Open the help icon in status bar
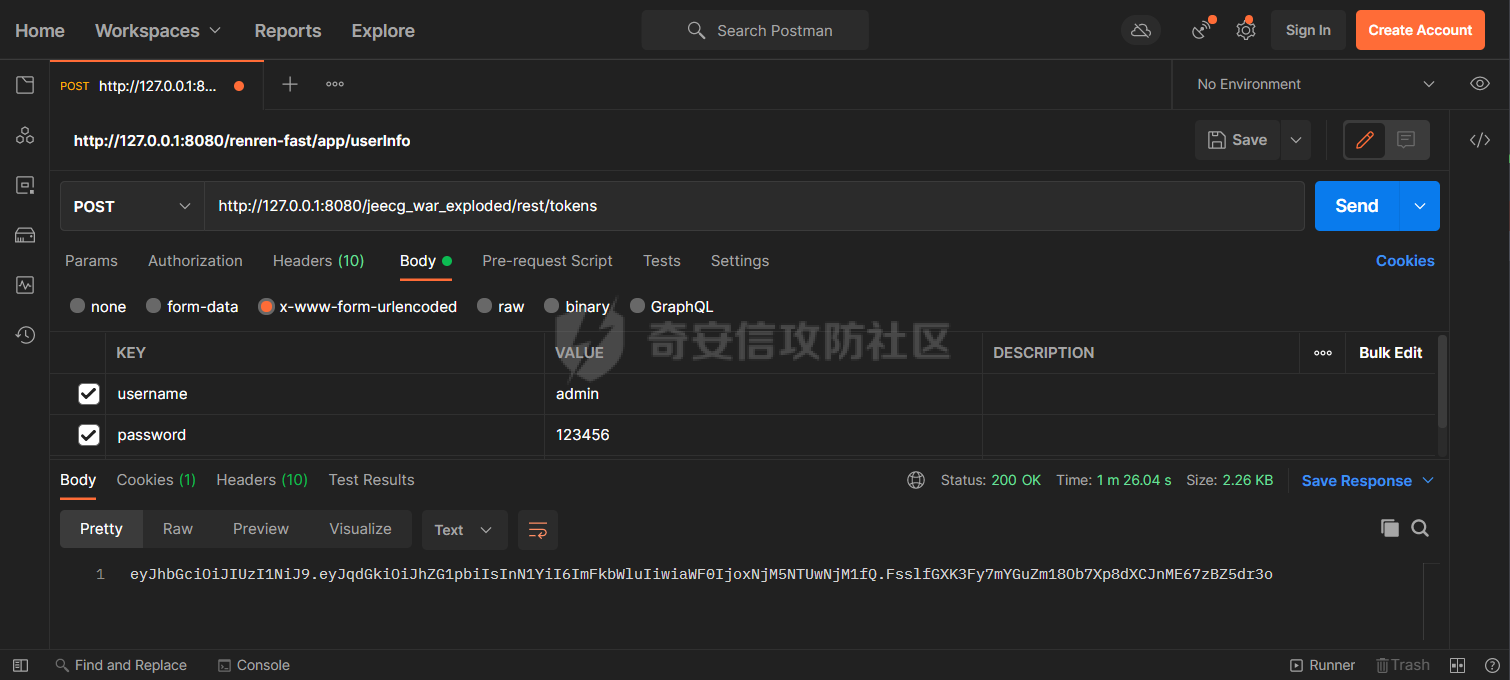1510x680 pixels. (1492, 665)
